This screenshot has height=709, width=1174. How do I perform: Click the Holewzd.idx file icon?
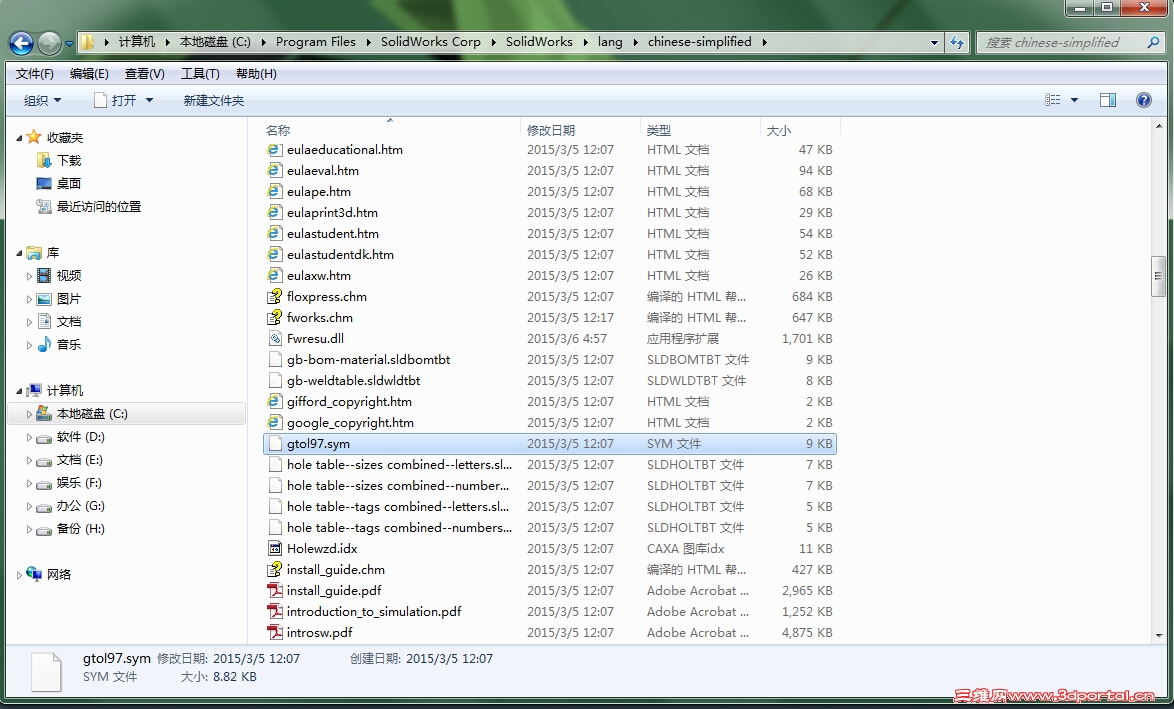[x=275, y=549]
